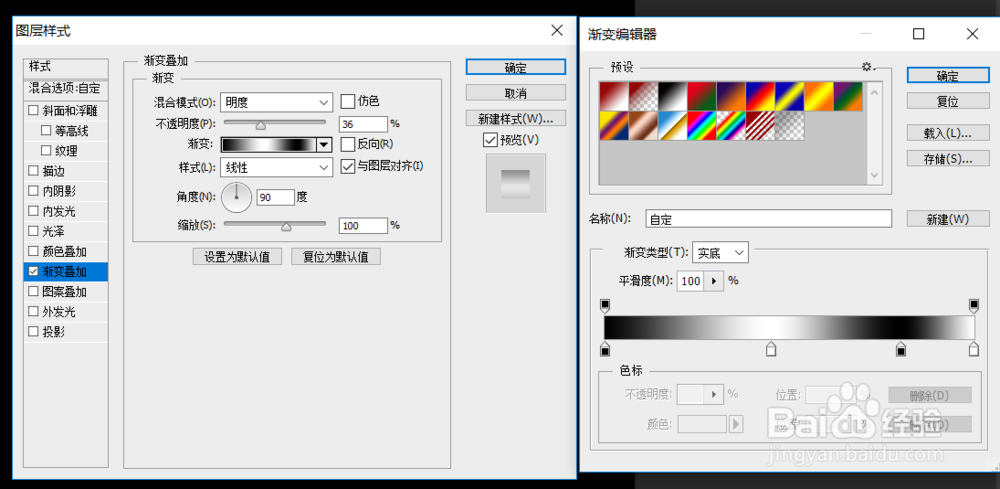Click 取消 in the Layer Style dialog

pyautogui.click(x=515, y=93)
